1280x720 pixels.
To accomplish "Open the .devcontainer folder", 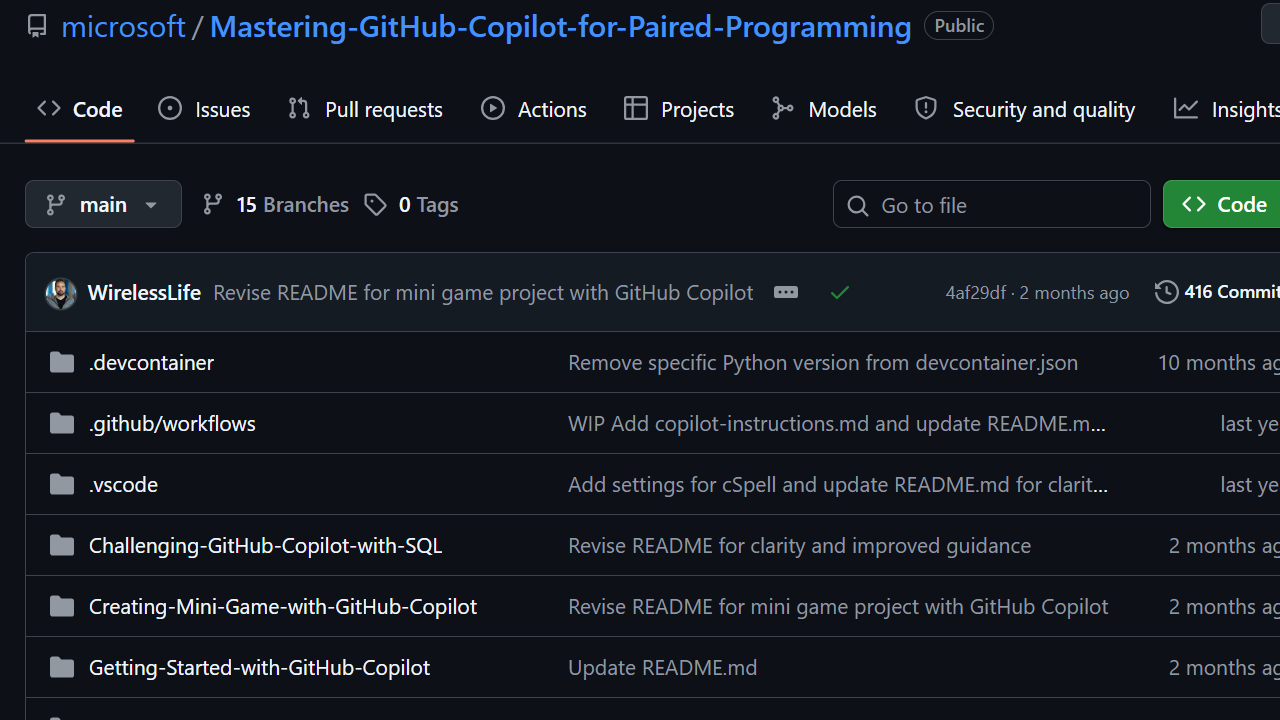I will pyautogui.click(x=151, y=362).
